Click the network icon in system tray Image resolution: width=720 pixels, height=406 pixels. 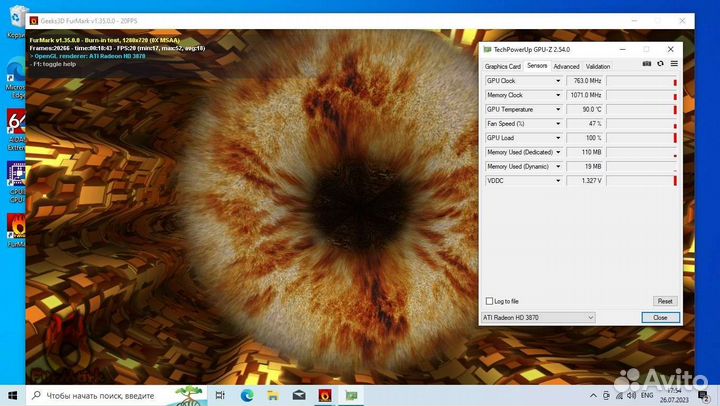(x=619, y=395)
